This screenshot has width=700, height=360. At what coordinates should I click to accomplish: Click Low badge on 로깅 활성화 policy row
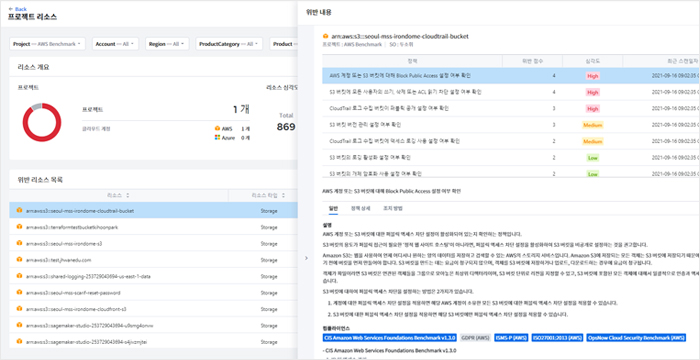593,158
